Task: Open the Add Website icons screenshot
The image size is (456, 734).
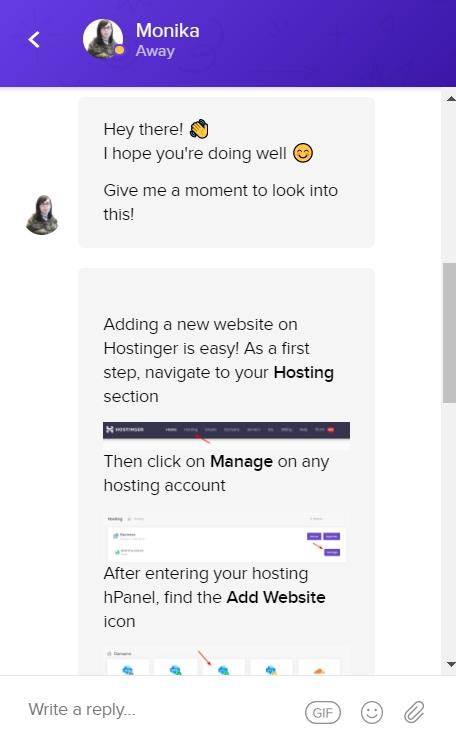Action: (x=224, y=661)
